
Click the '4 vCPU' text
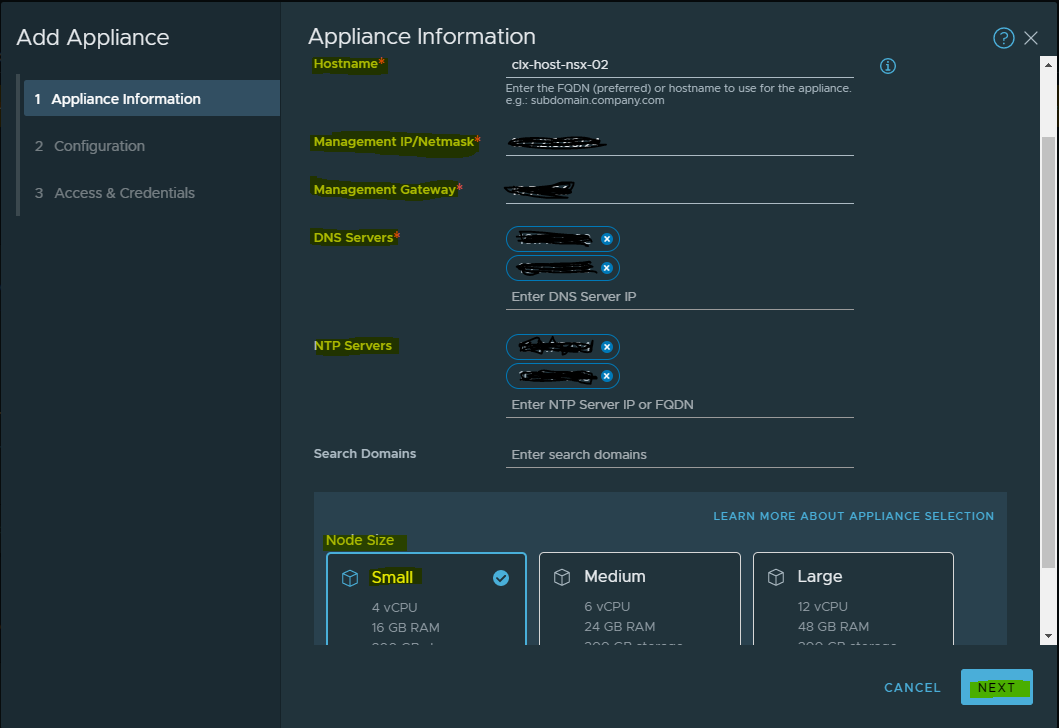click(x=394, y=607)
